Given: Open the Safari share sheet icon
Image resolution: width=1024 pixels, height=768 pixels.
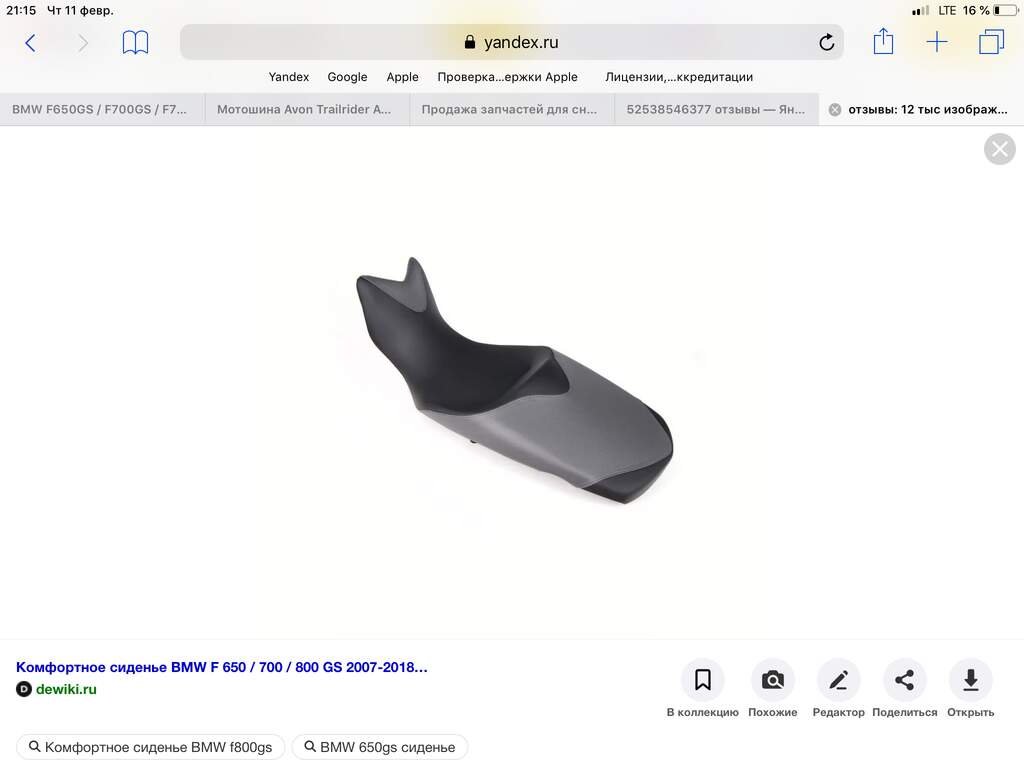Looking at the screenshot, I should (x=883, y=41).
